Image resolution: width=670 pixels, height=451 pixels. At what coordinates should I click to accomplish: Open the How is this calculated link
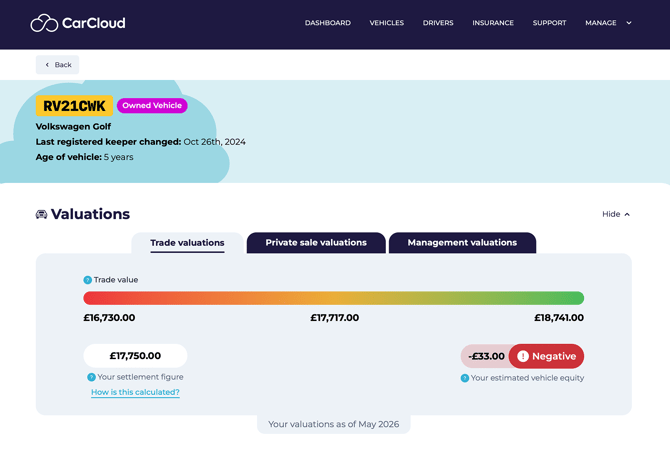tap(135, 392)
